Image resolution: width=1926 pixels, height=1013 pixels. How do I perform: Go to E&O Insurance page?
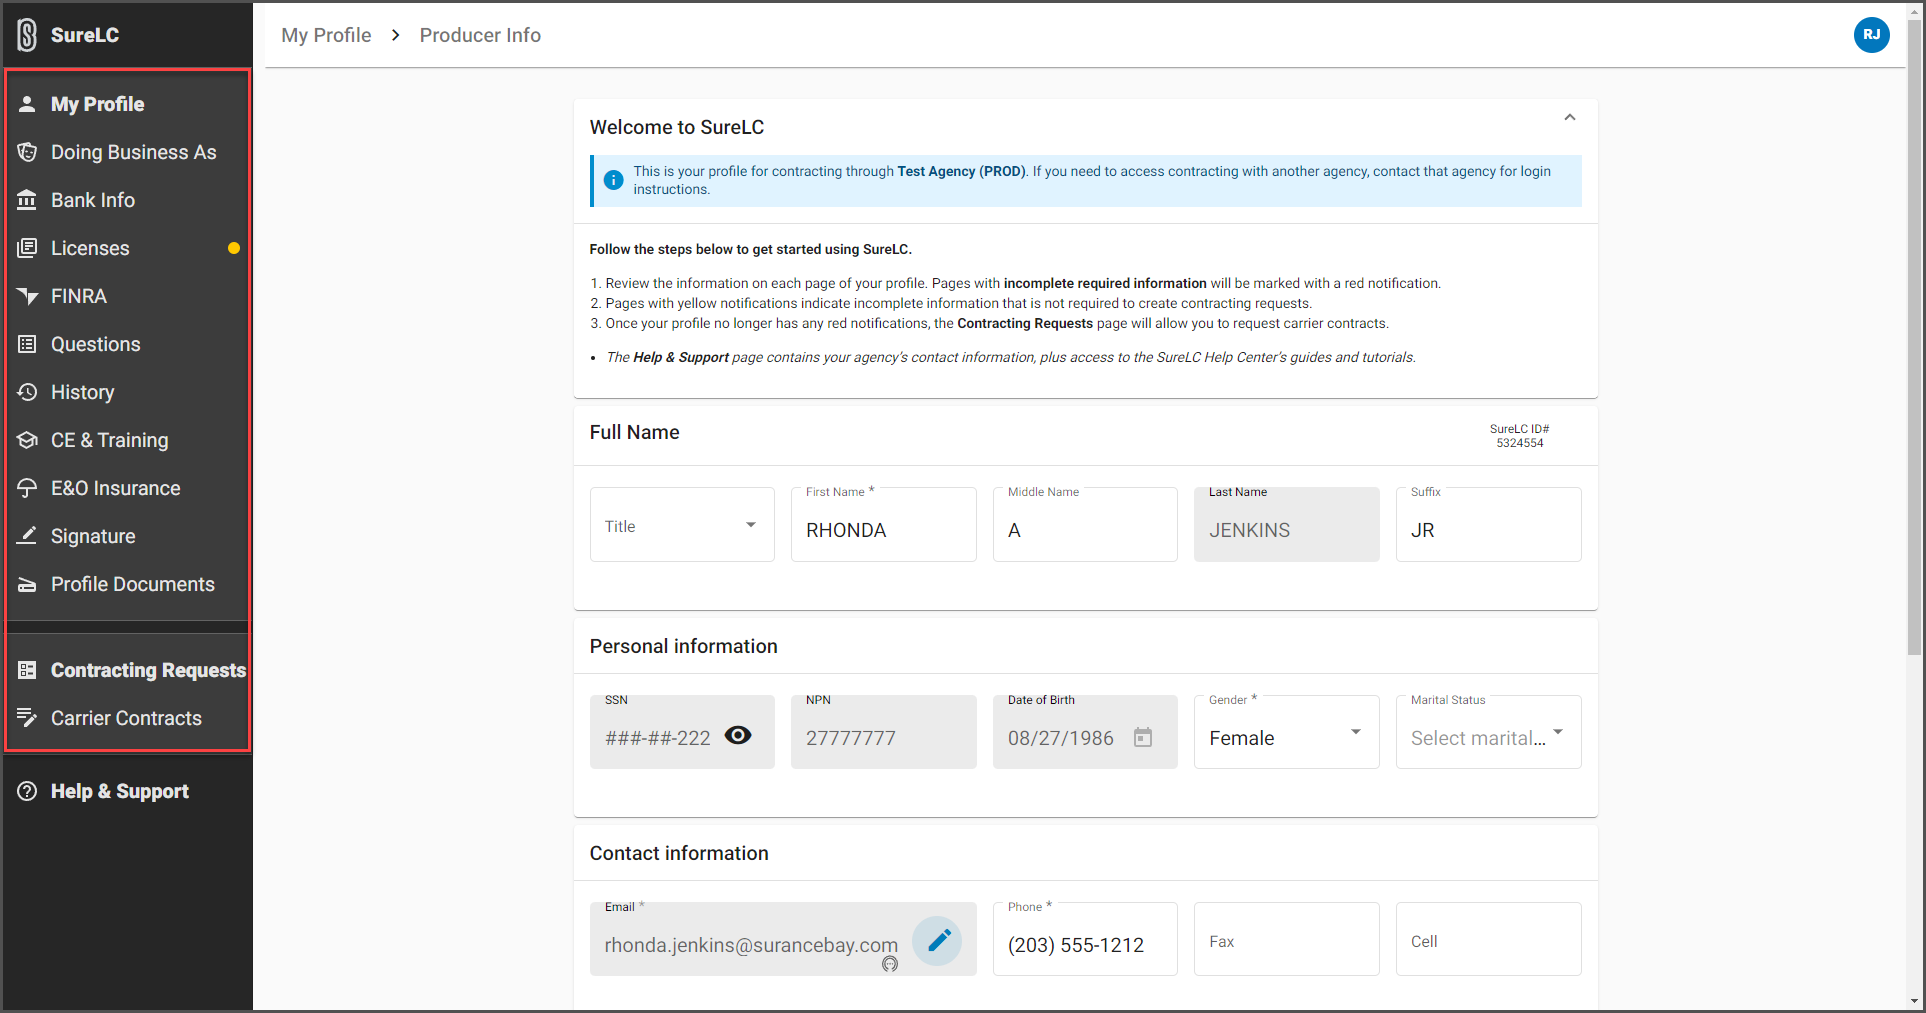click(x=127, y=488)
